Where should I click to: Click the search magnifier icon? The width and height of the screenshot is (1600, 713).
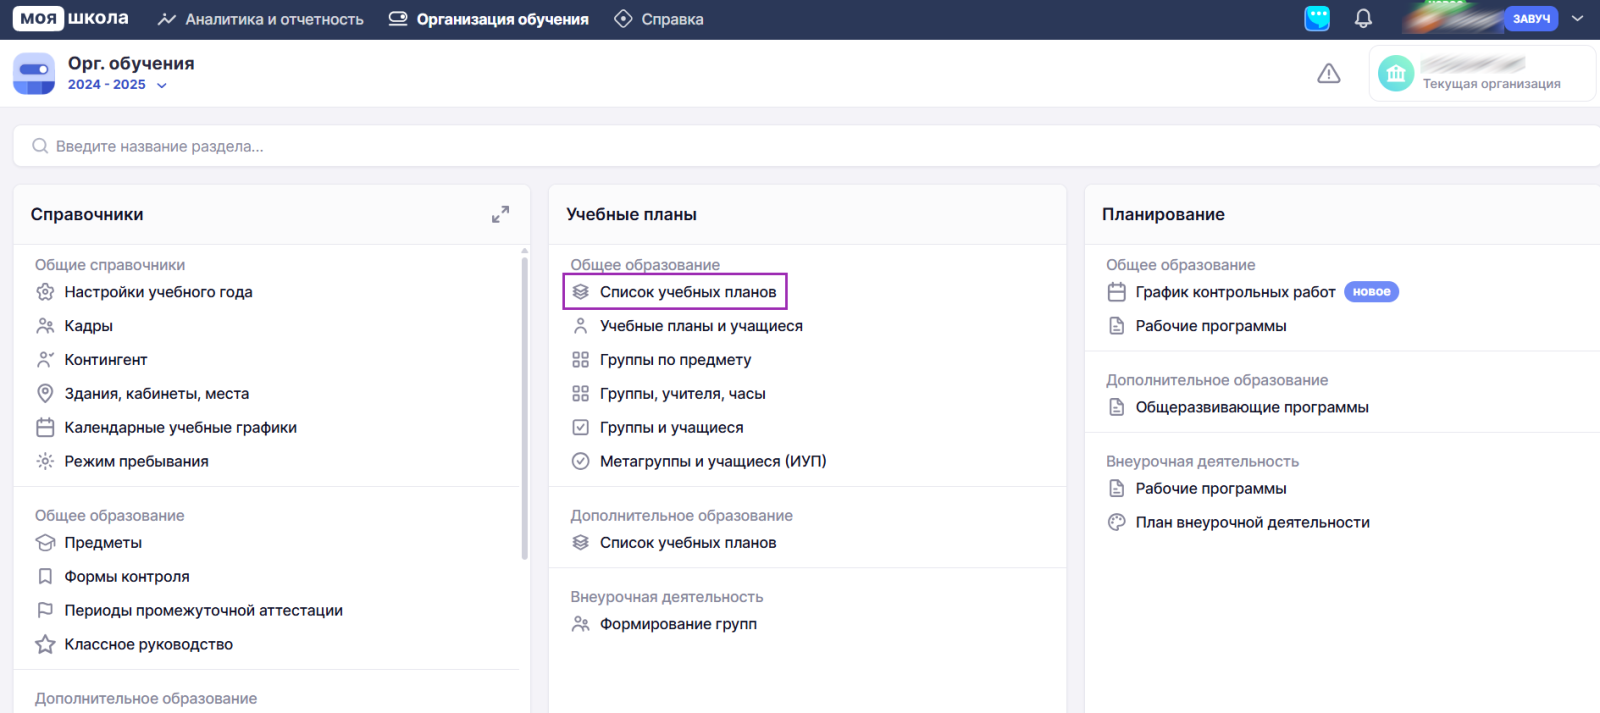(40, 146)
